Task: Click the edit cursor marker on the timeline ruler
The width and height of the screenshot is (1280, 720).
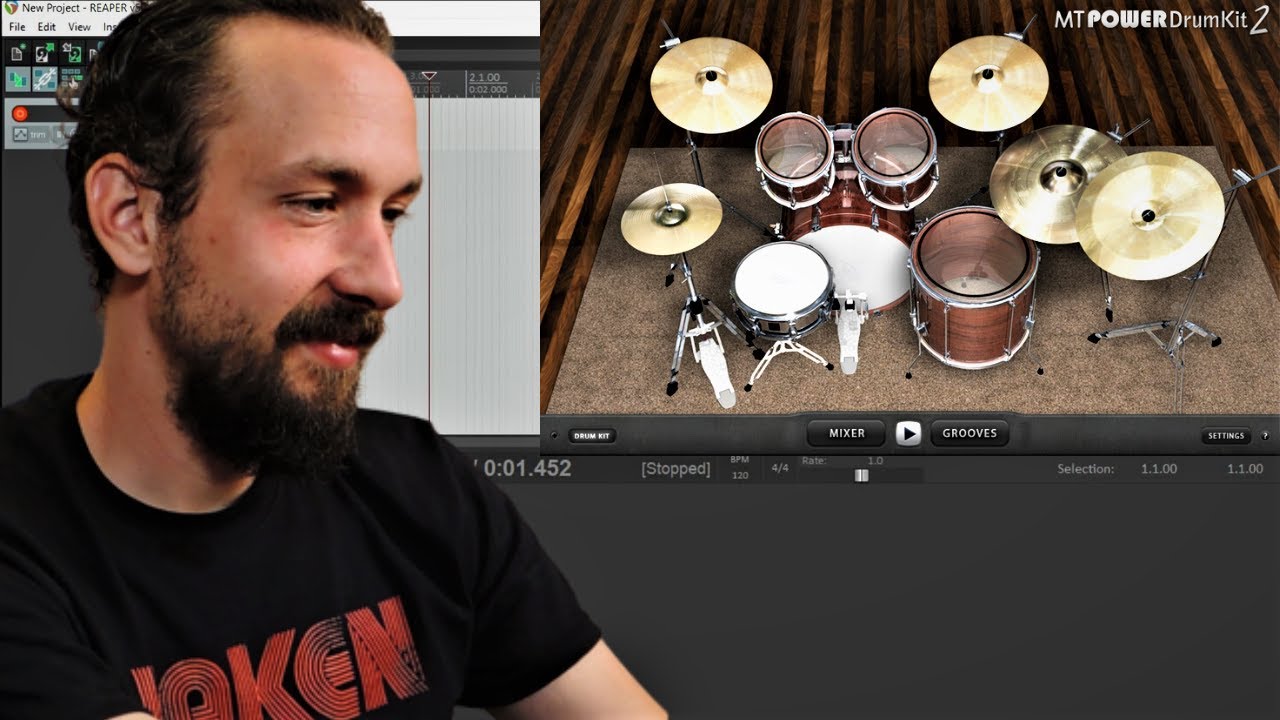Action: click(x=429, y=77)
